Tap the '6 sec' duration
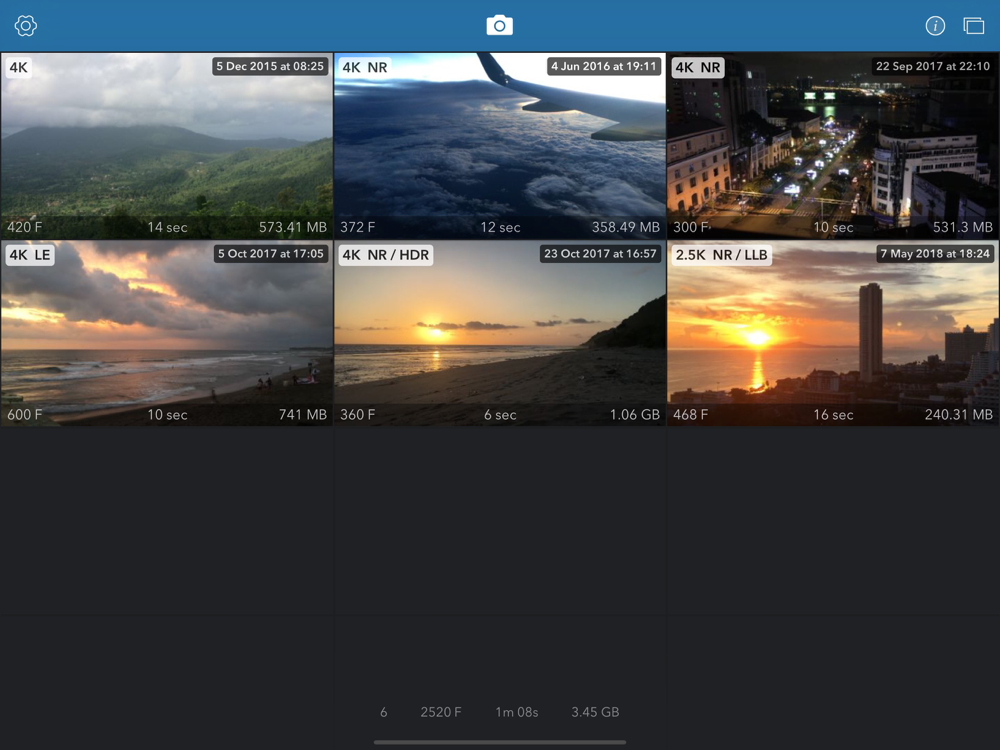Viewport: 1000px width, 750px height. (500, 415)
